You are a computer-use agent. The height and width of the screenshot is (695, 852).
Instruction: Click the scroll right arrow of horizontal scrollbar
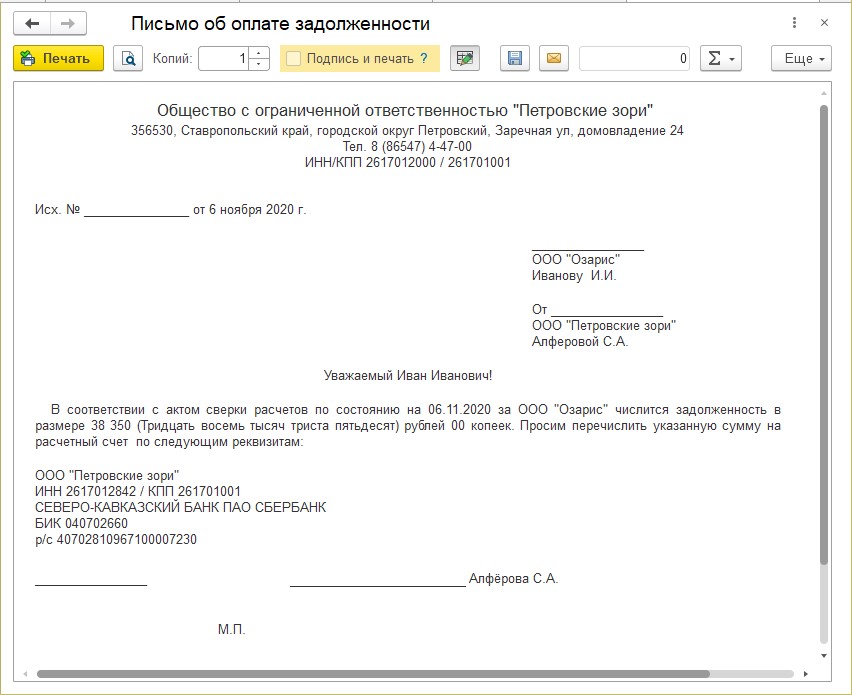806,674
